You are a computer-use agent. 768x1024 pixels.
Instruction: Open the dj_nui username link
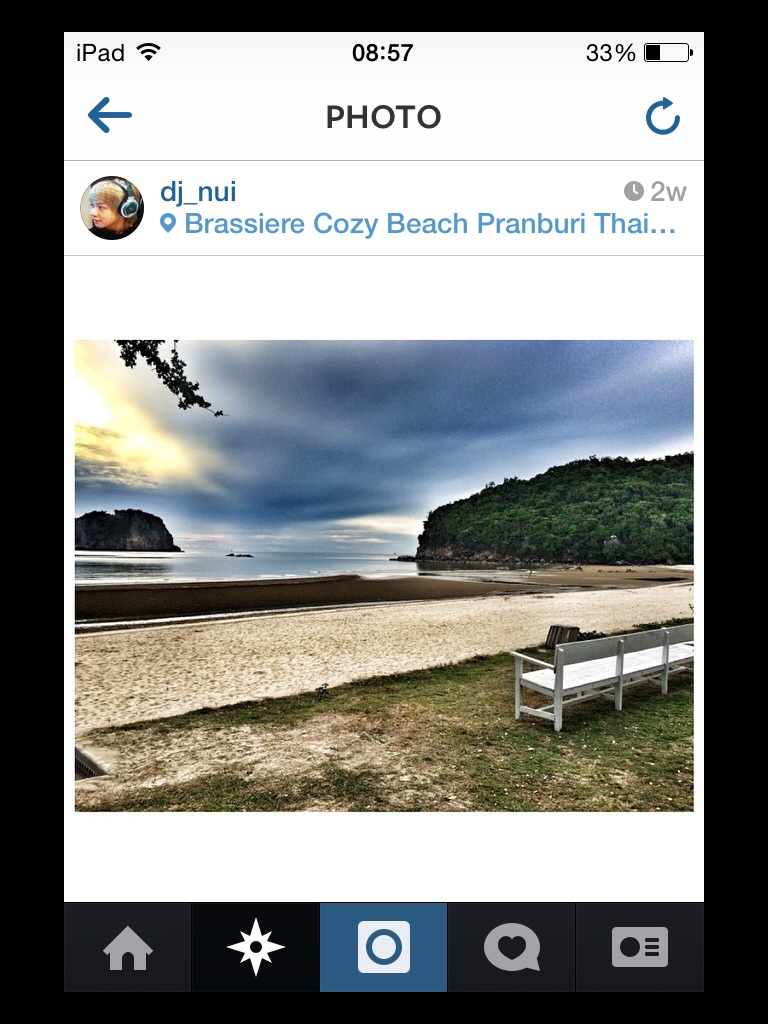(198, 192)
